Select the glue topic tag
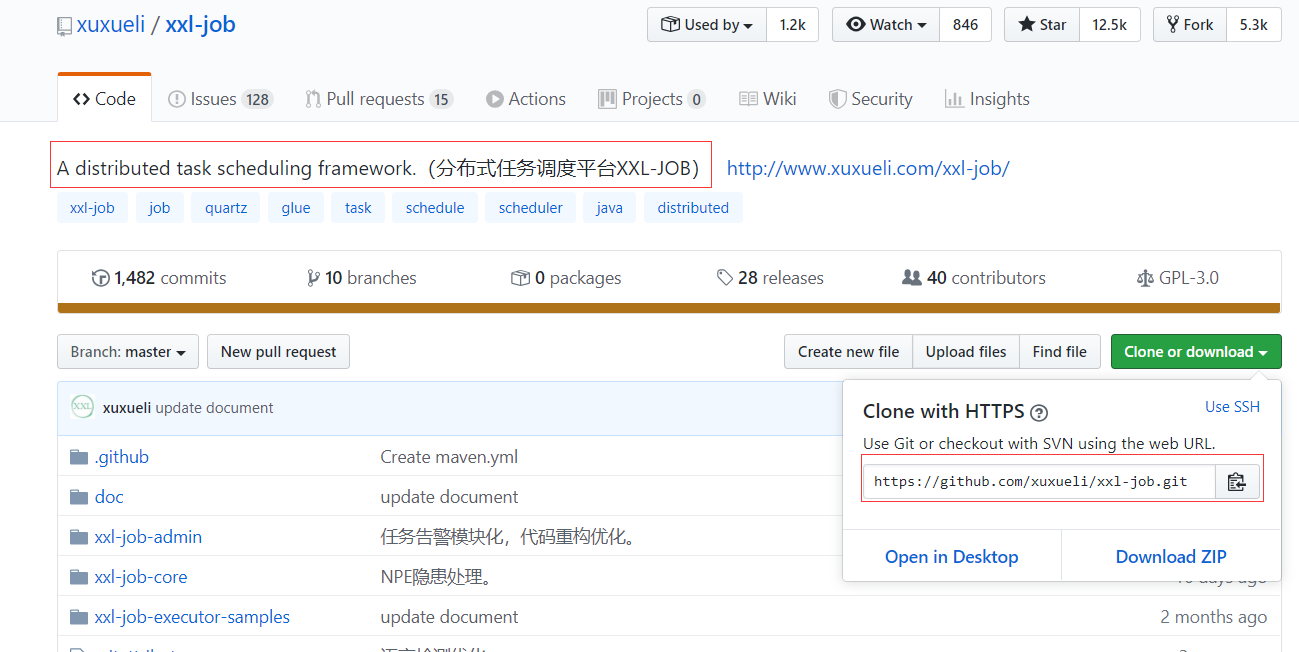 pyautogui.click(x=296, y=208)
